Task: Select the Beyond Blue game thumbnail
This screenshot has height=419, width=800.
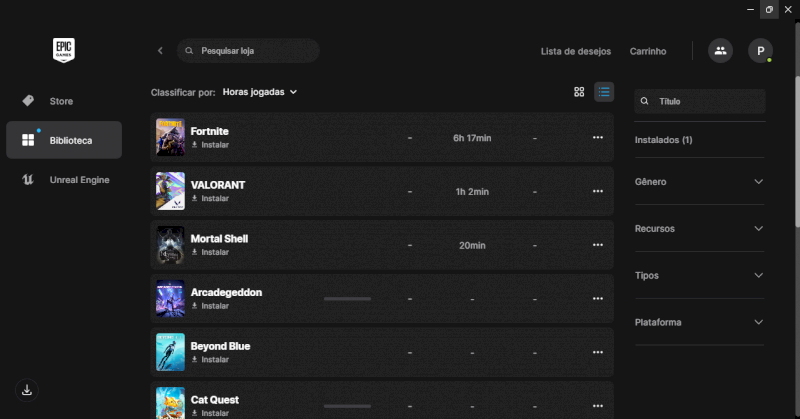Action: [x=170, y=352]
